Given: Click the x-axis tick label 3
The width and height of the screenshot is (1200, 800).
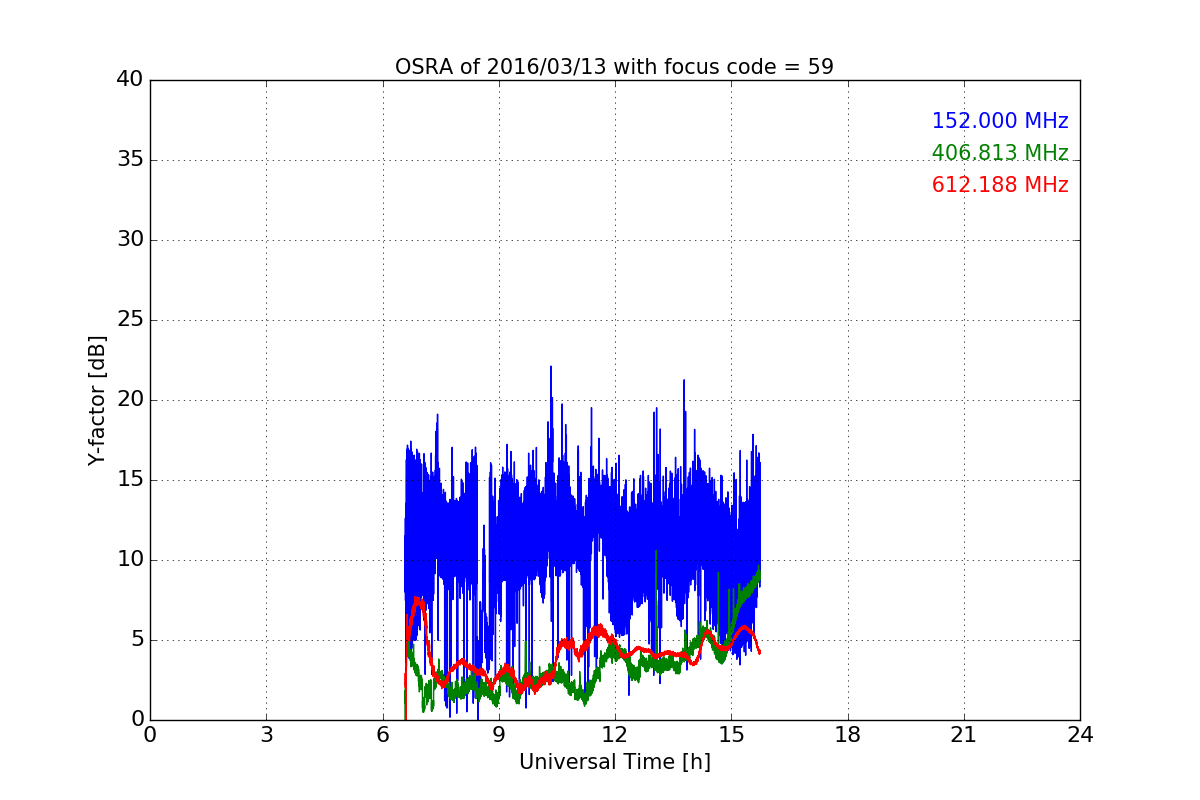Looking at the screenshot, I should pos(266,735).
